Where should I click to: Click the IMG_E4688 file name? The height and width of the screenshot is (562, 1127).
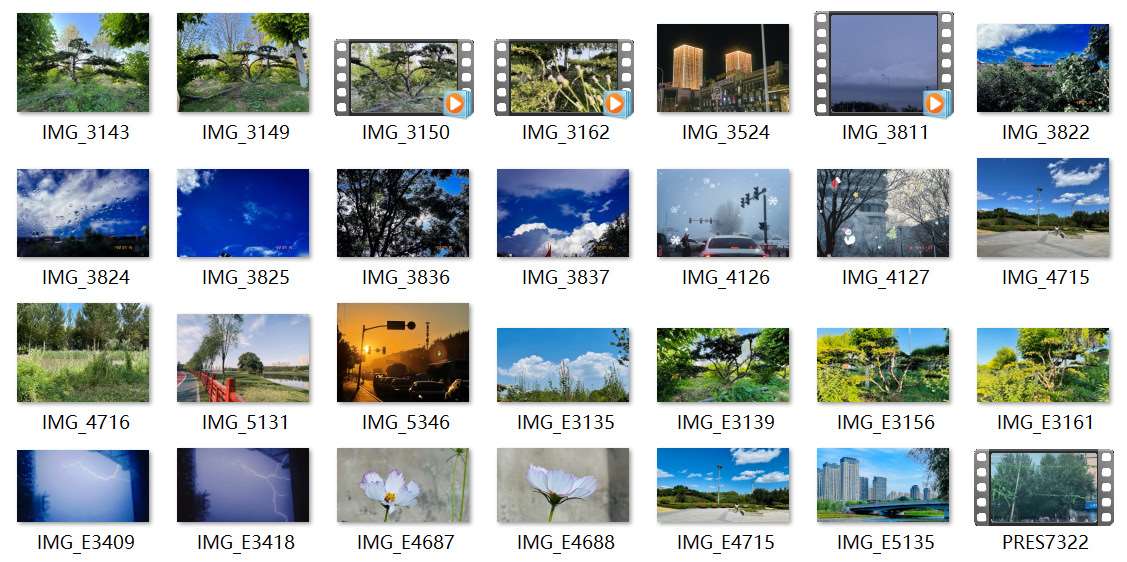point(566,542)
